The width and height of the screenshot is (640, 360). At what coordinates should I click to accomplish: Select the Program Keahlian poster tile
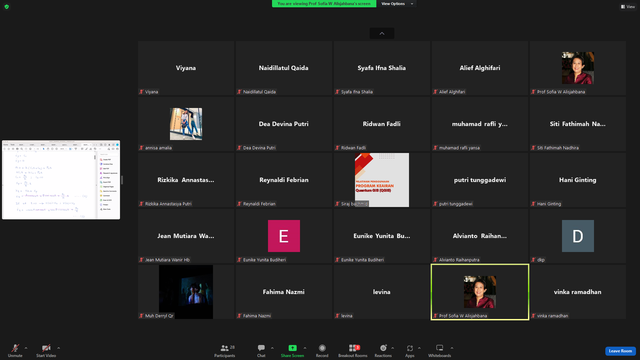point(382,180)
